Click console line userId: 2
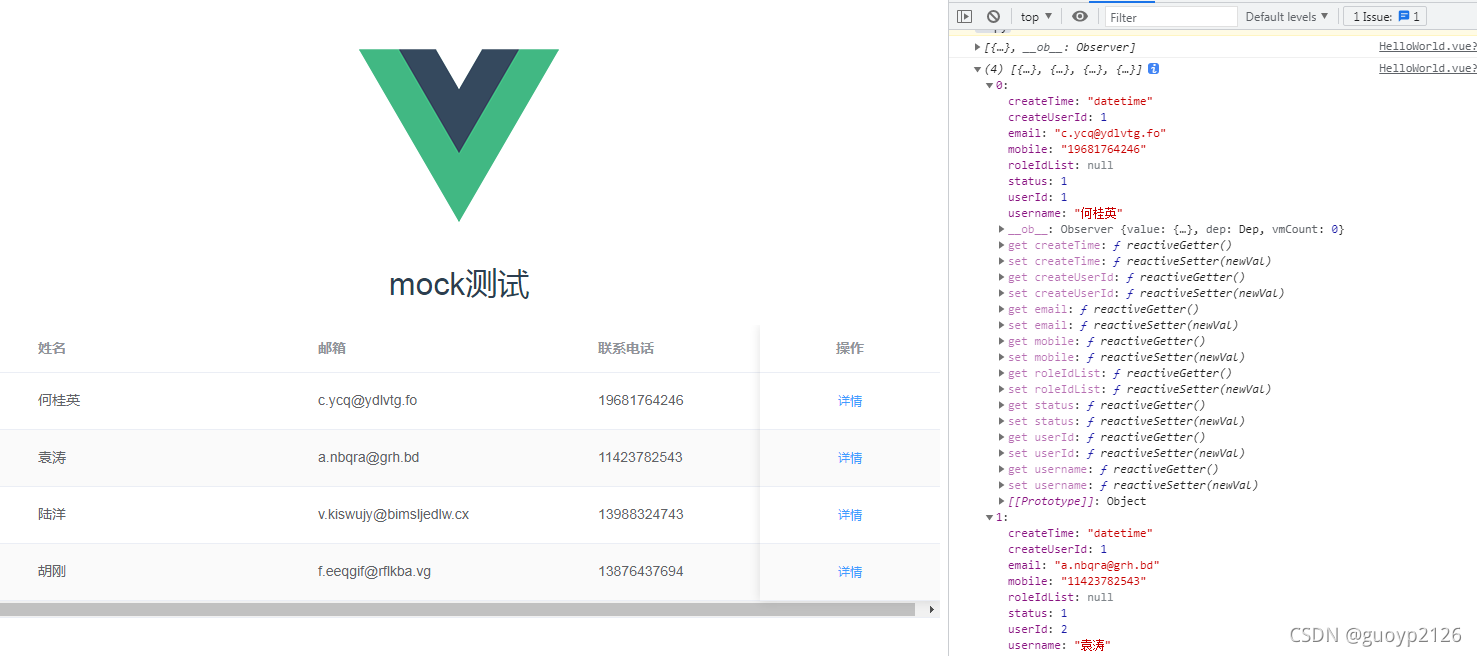1477x656 pixels. (x=1038, y=629)
